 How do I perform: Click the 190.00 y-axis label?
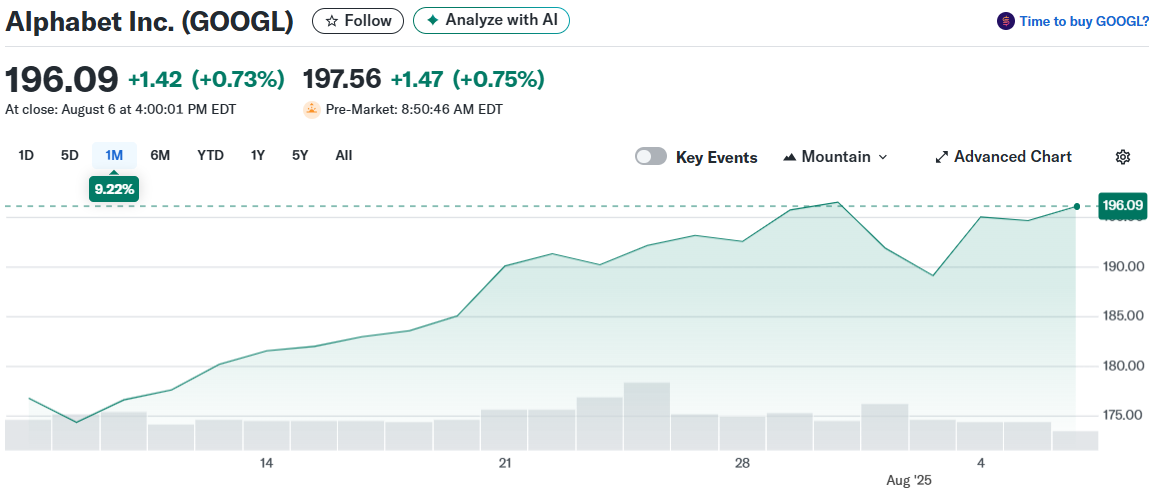tap(1123, 267)
